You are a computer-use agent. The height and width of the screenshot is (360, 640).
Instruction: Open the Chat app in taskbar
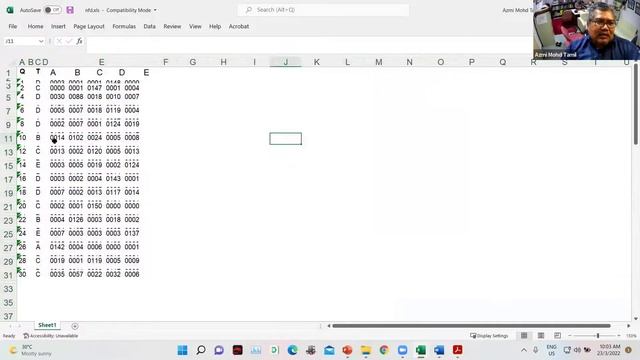(219, 350)
